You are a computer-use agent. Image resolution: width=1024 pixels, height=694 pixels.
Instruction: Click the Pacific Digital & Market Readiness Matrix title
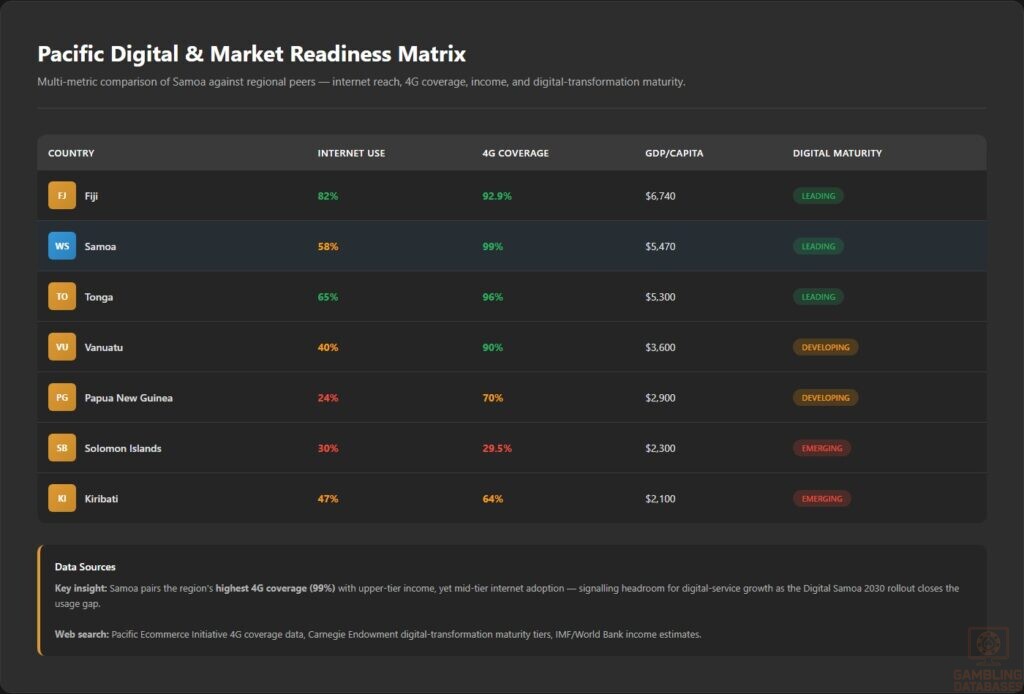251,54
